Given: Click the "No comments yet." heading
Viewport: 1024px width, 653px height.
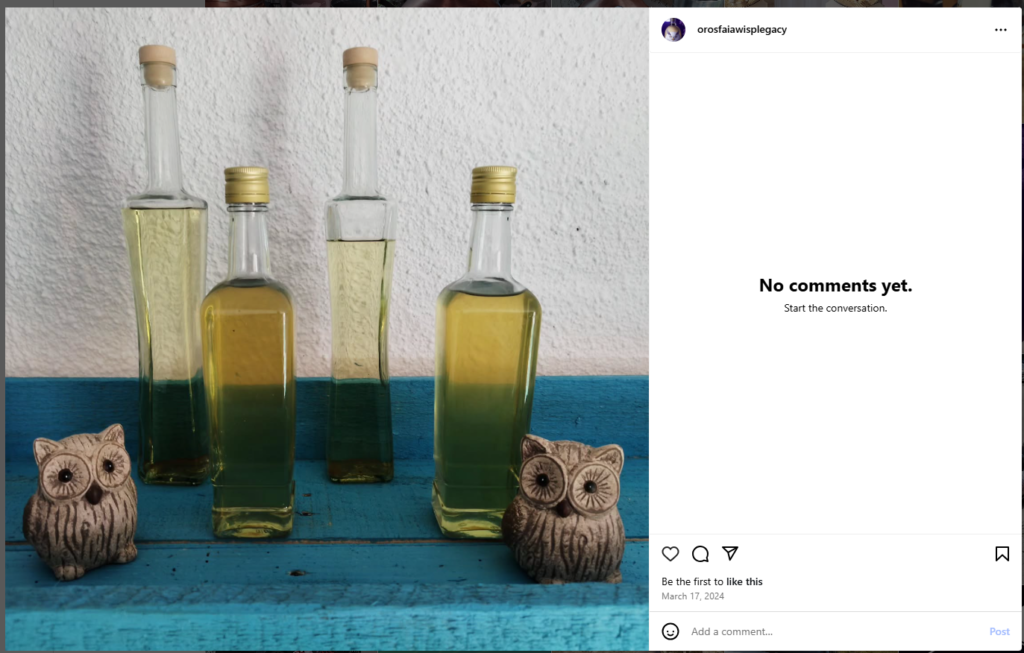Looking at the screenshot, I should pos(835,286).
